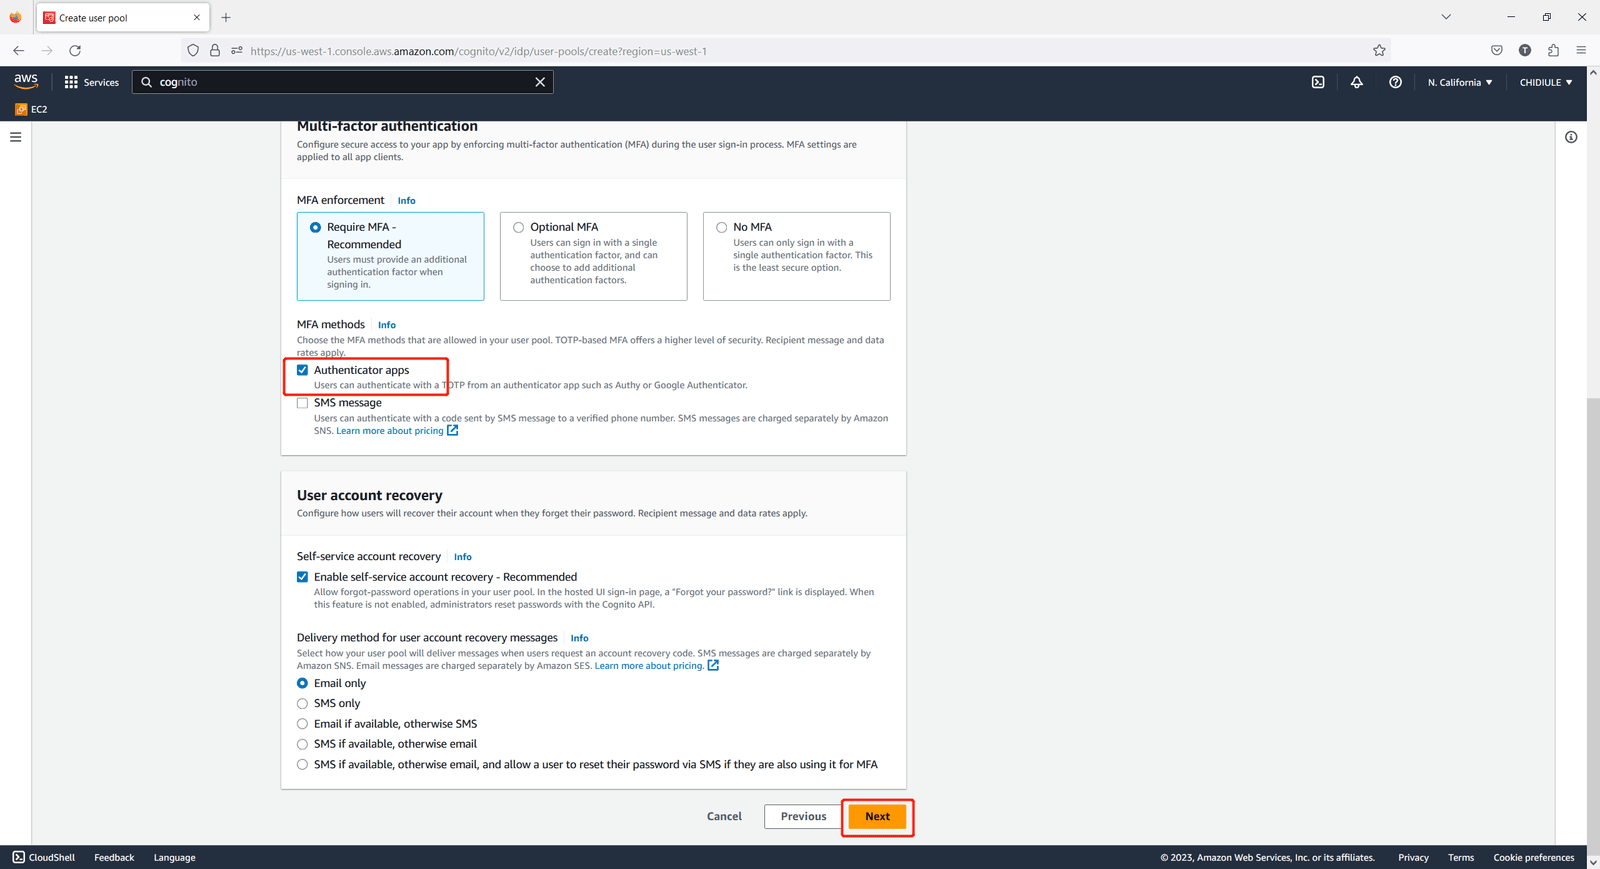Image resolution: width=1600 pixels, height=869 pixels.
Task: Open external link icon beside SES pricing
Action: coord(713,665)
